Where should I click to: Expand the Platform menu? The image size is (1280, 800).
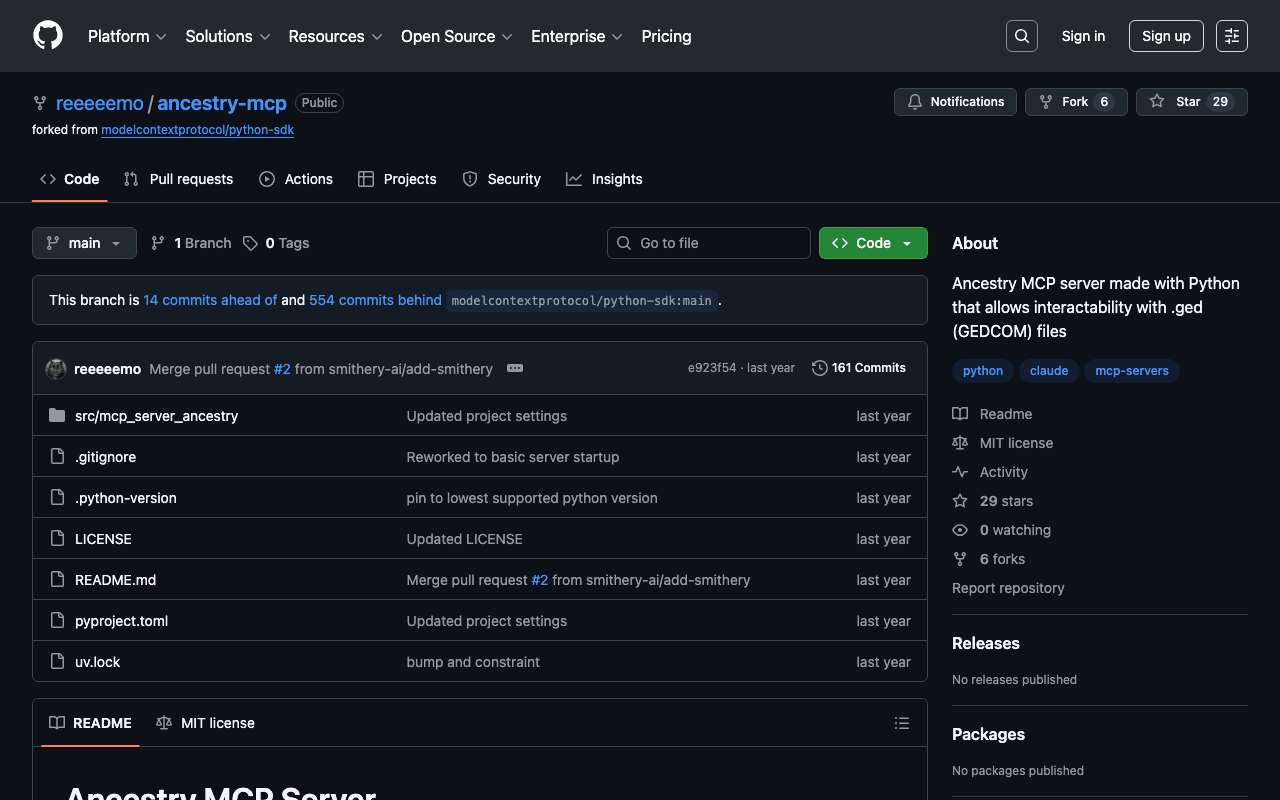coord(127,36)
